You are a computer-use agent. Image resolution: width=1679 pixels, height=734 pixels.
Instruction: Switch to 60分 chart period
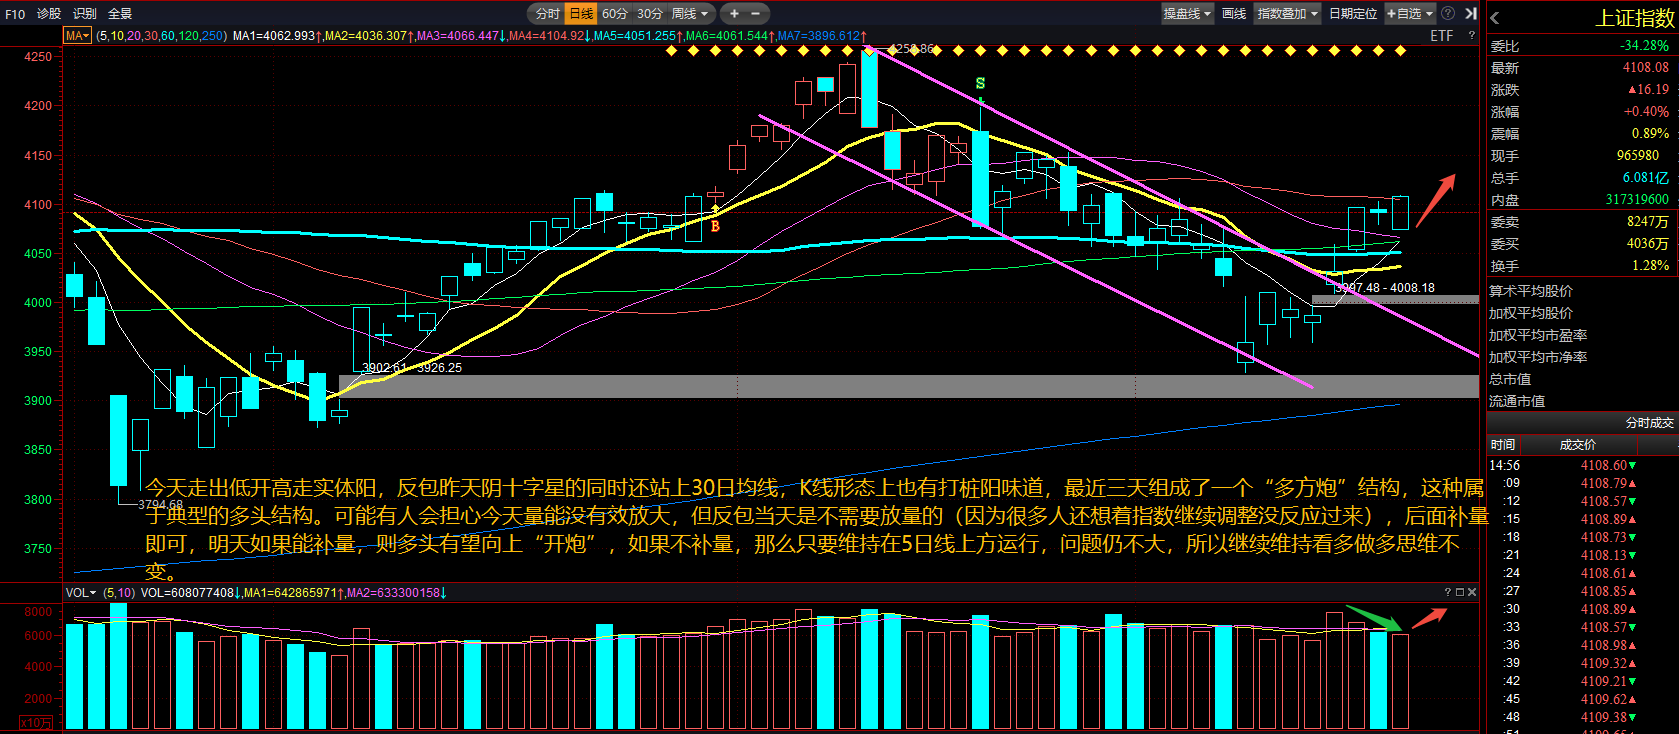pos(615,13)
